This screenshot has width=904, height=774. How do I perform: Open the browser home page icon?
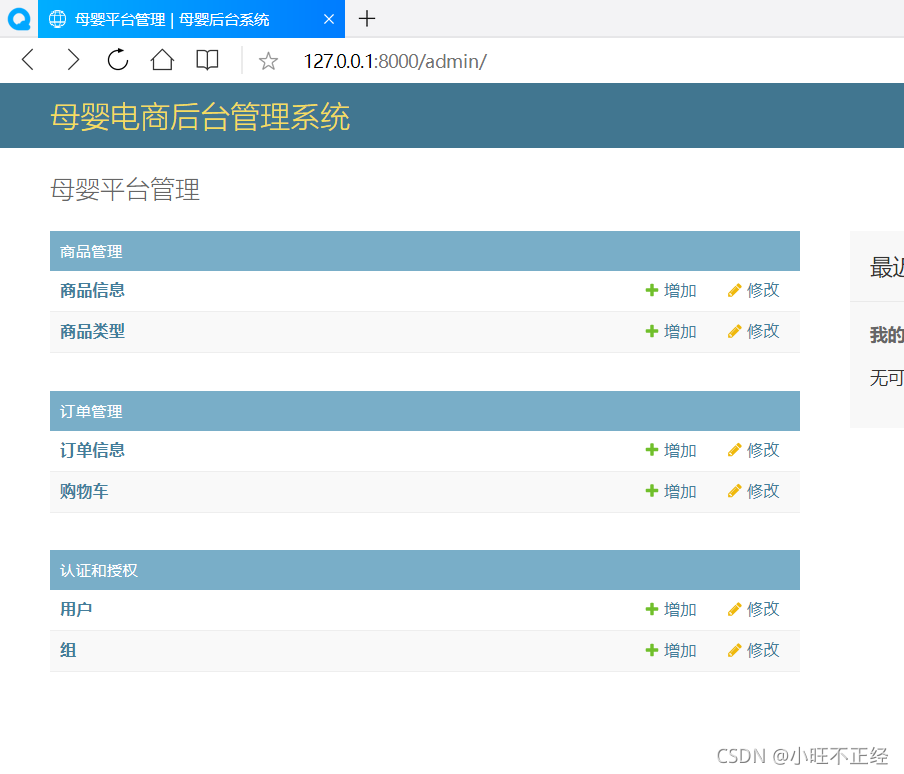[x=162, y=59]
